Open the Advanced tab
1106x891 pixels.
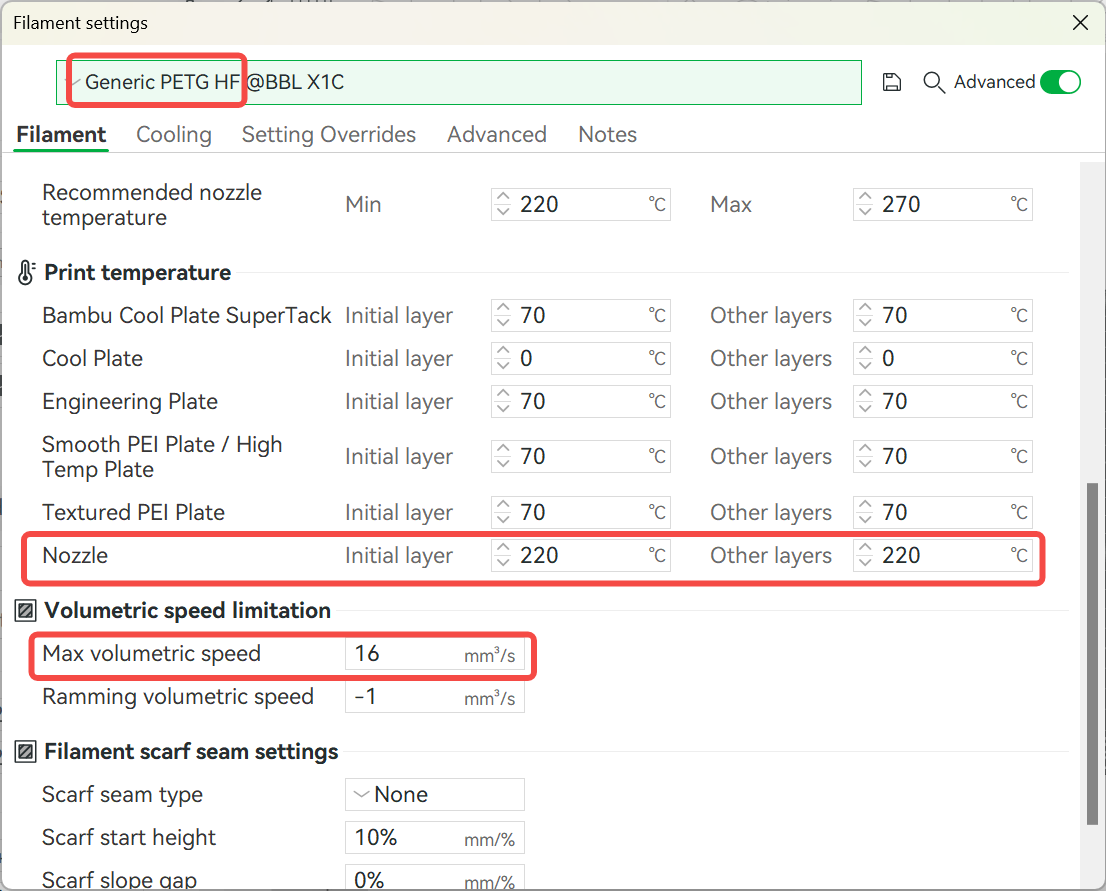point(497,134)
